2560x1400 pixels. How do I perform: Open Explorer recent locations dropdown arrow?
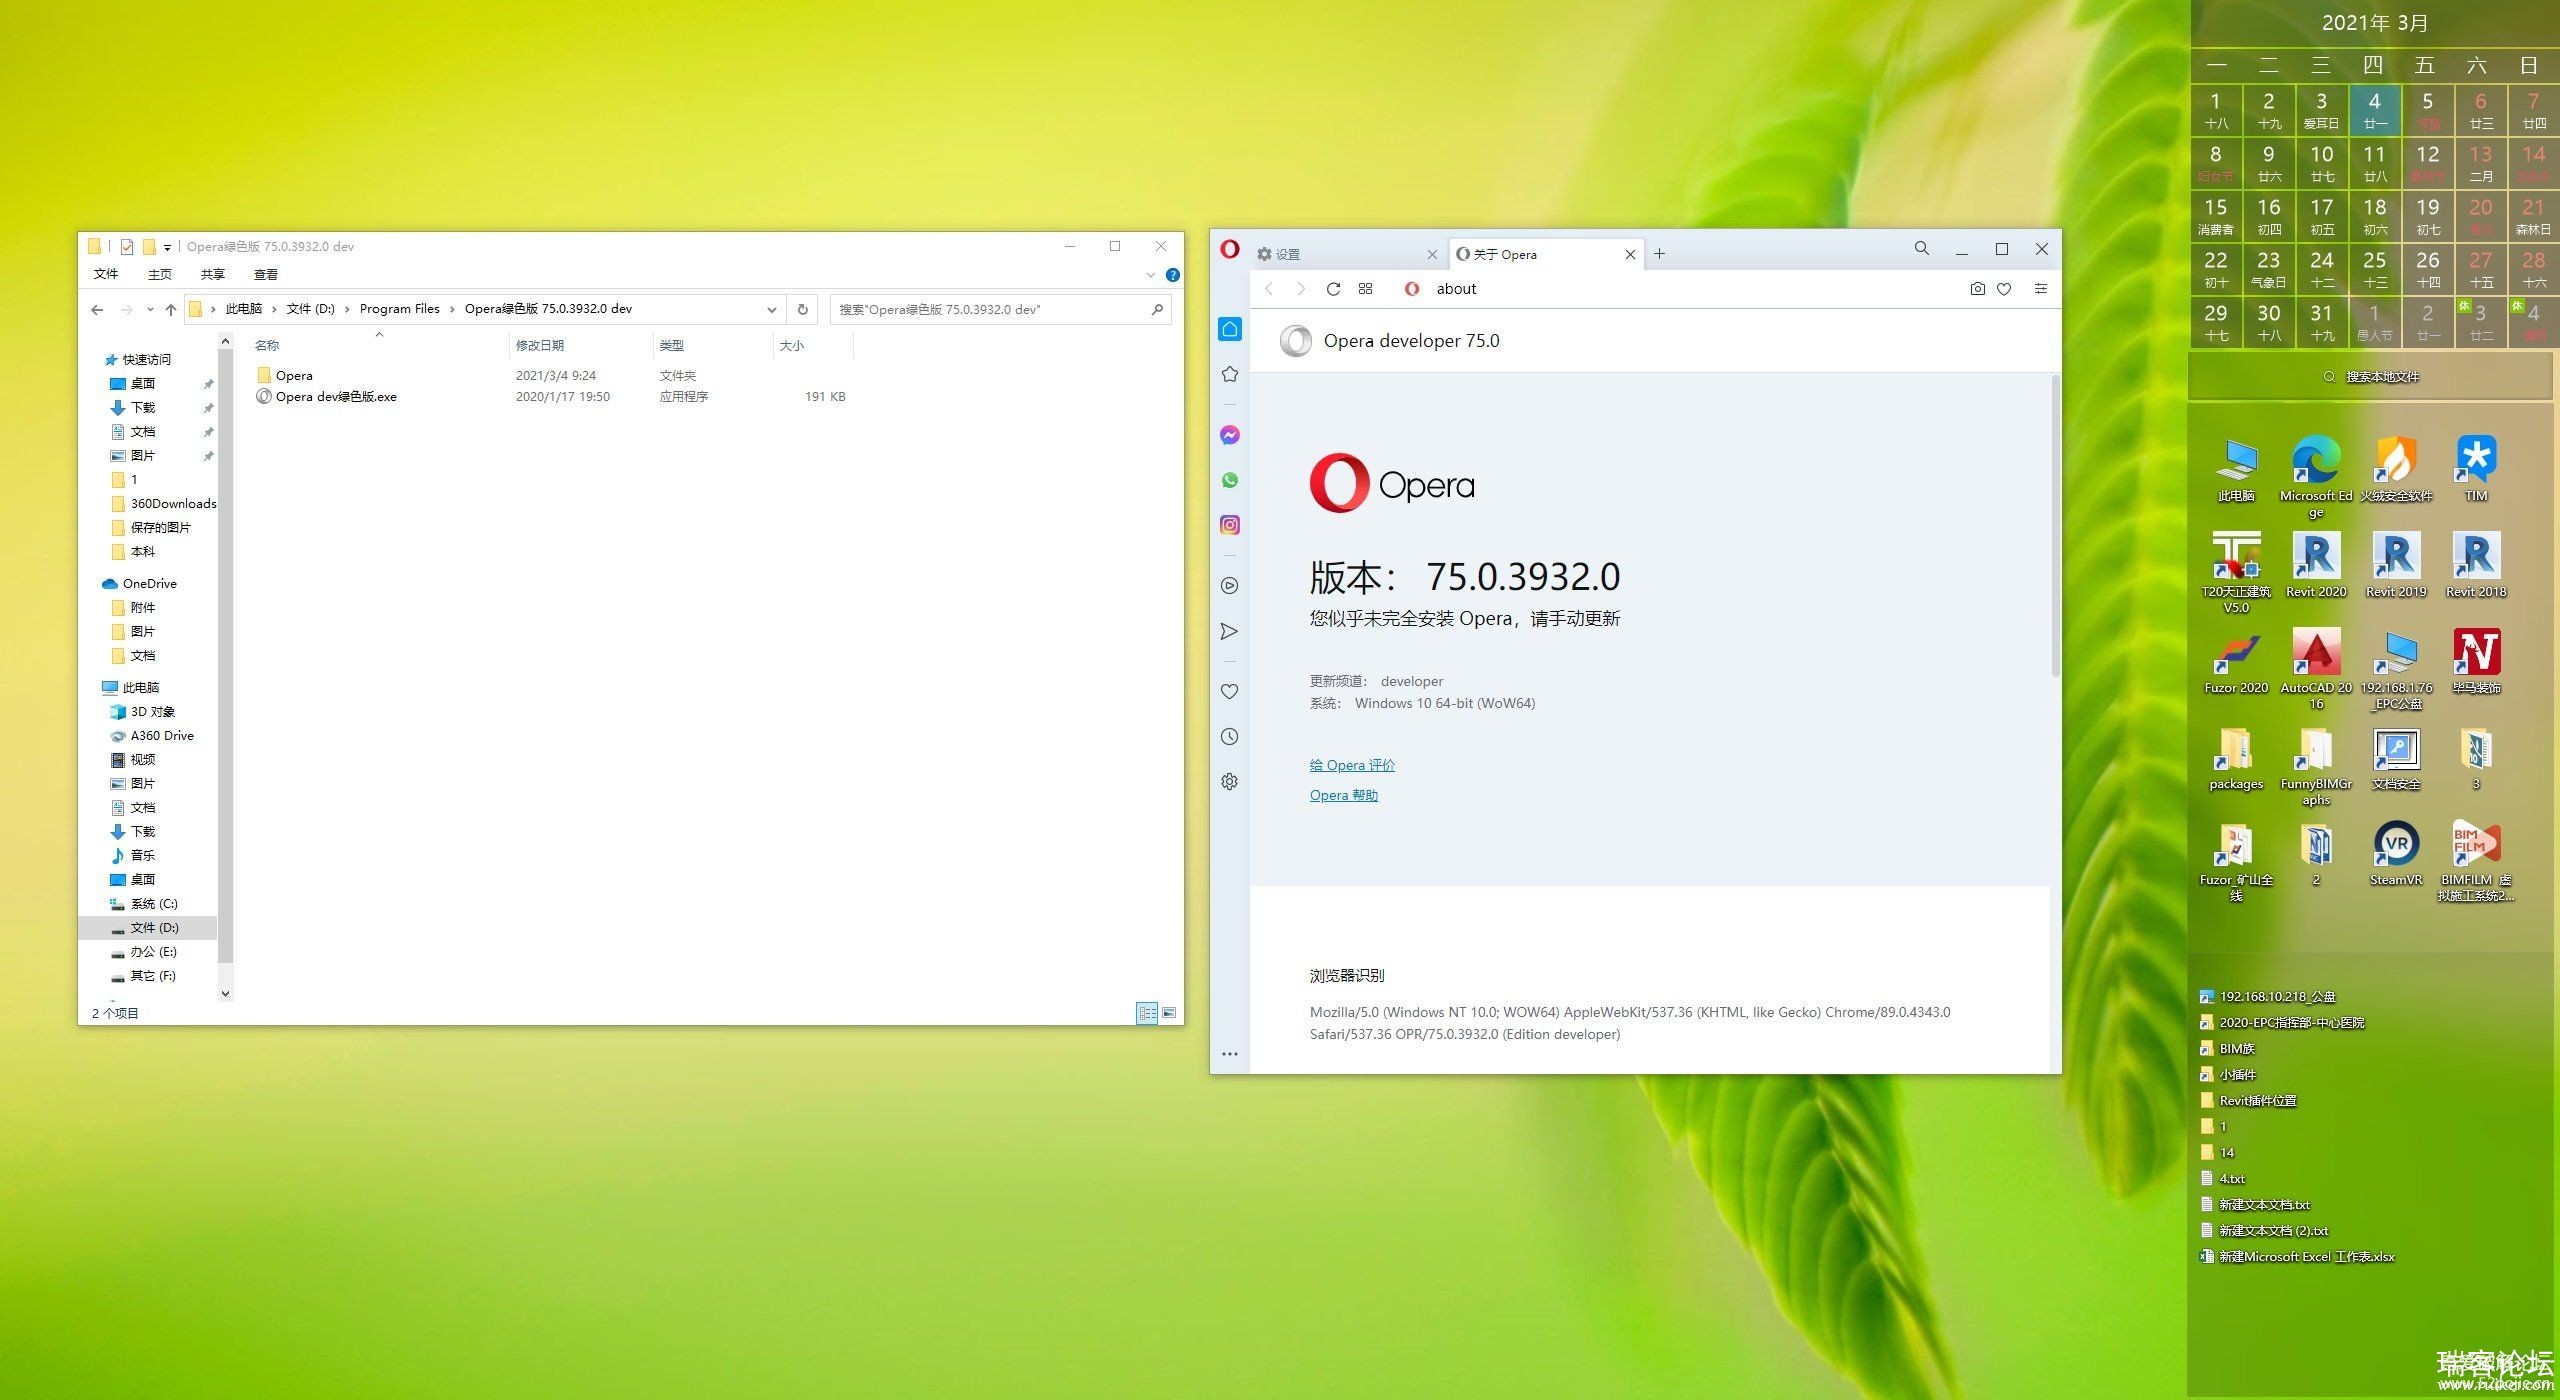[150, 309]
